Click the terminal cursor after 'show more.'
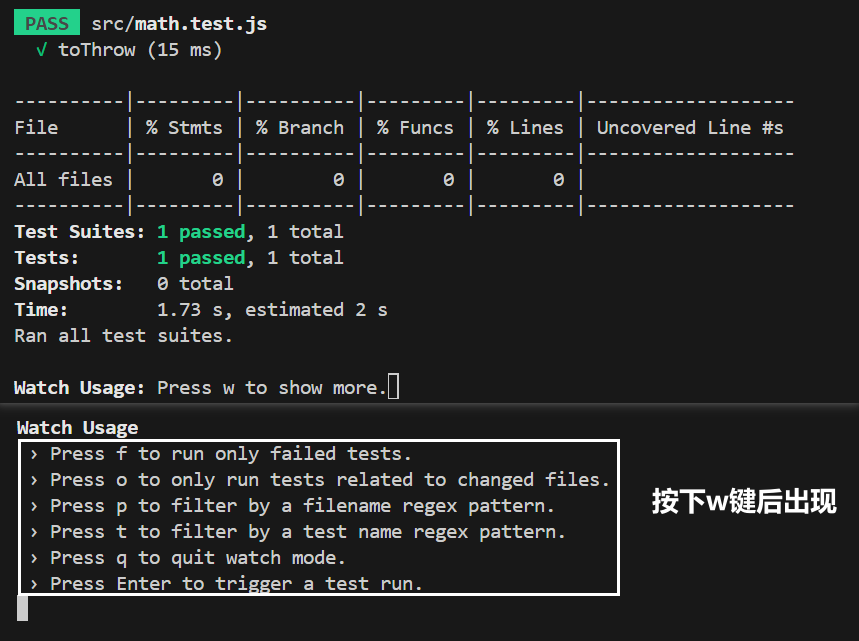 (x=393, y=387)
